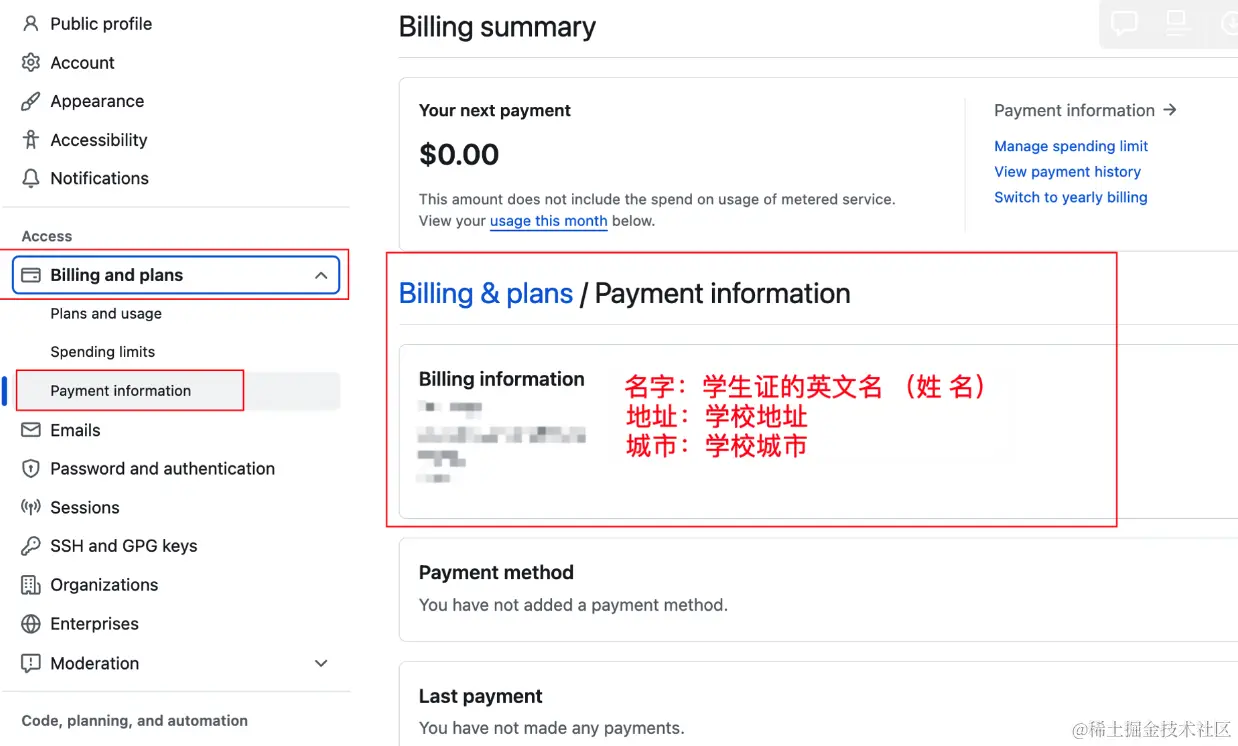Click the SSH and GPG keys icon

pyautogui.click(x=31, y=546)
